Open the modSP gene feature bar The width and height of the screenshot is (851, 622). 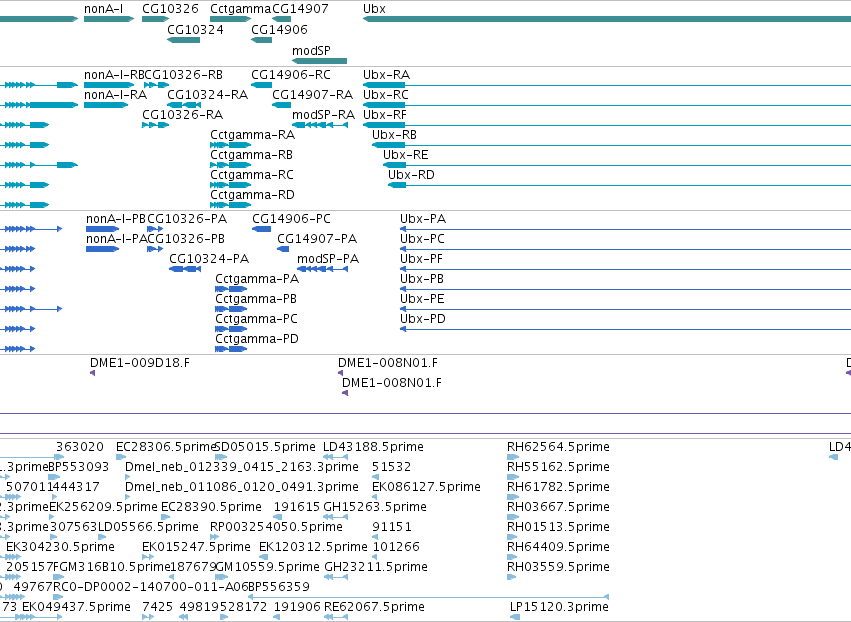[320, 61]
